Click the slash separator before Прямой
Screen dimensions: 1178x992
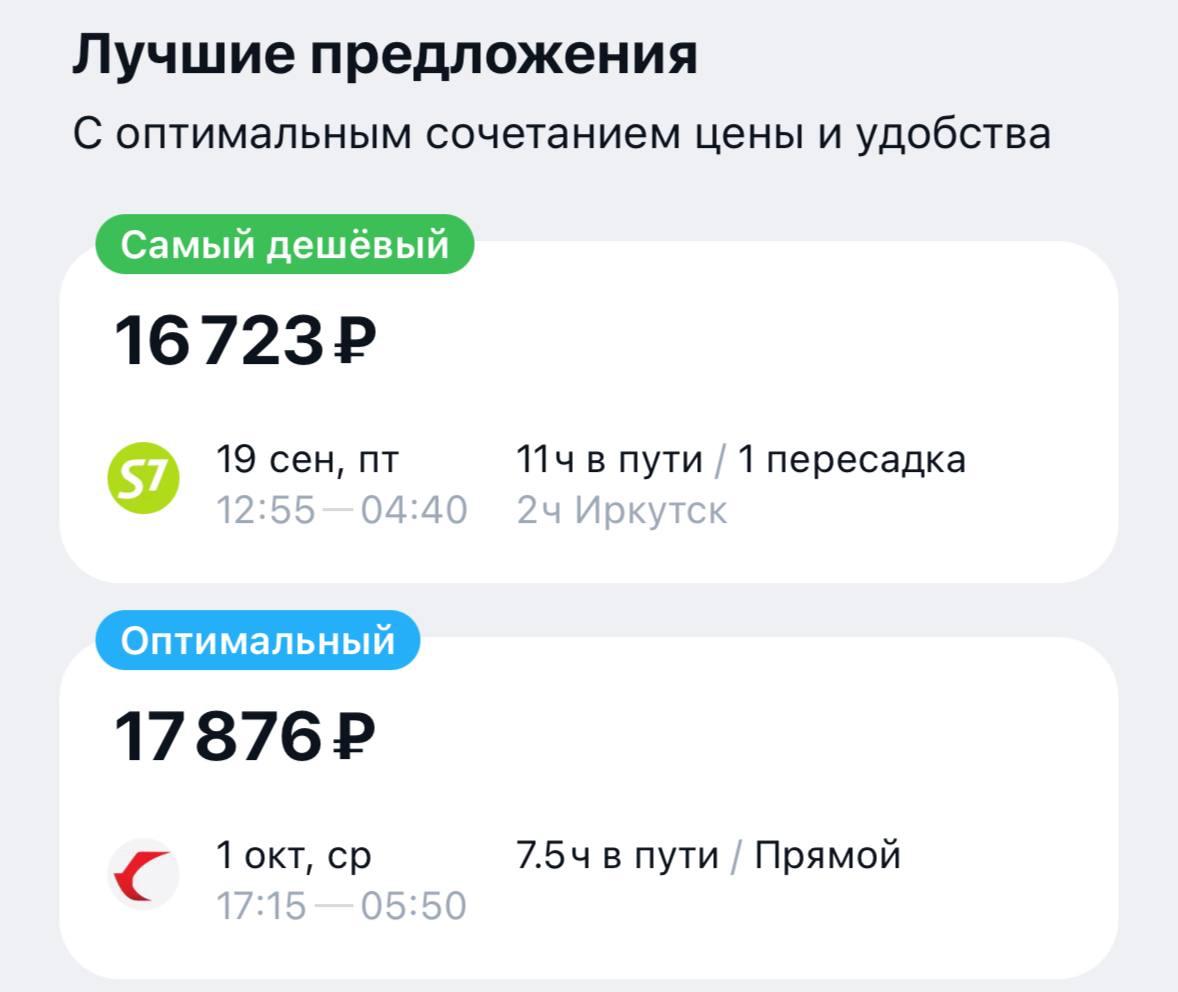point(737,856)
